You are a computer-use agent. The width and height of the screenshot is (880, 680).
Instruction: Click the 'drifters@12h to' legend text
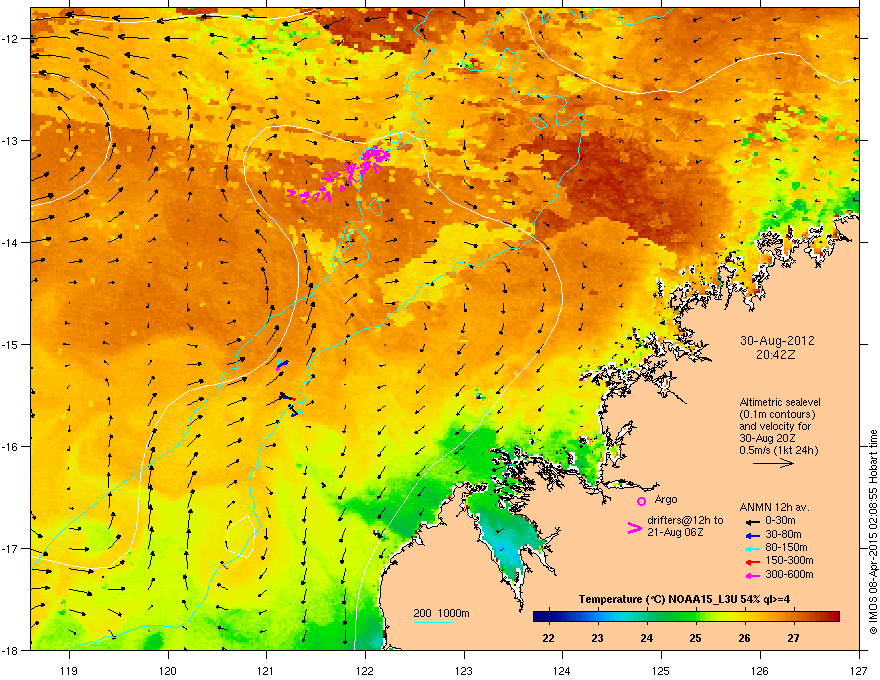(x=685, y=521)
